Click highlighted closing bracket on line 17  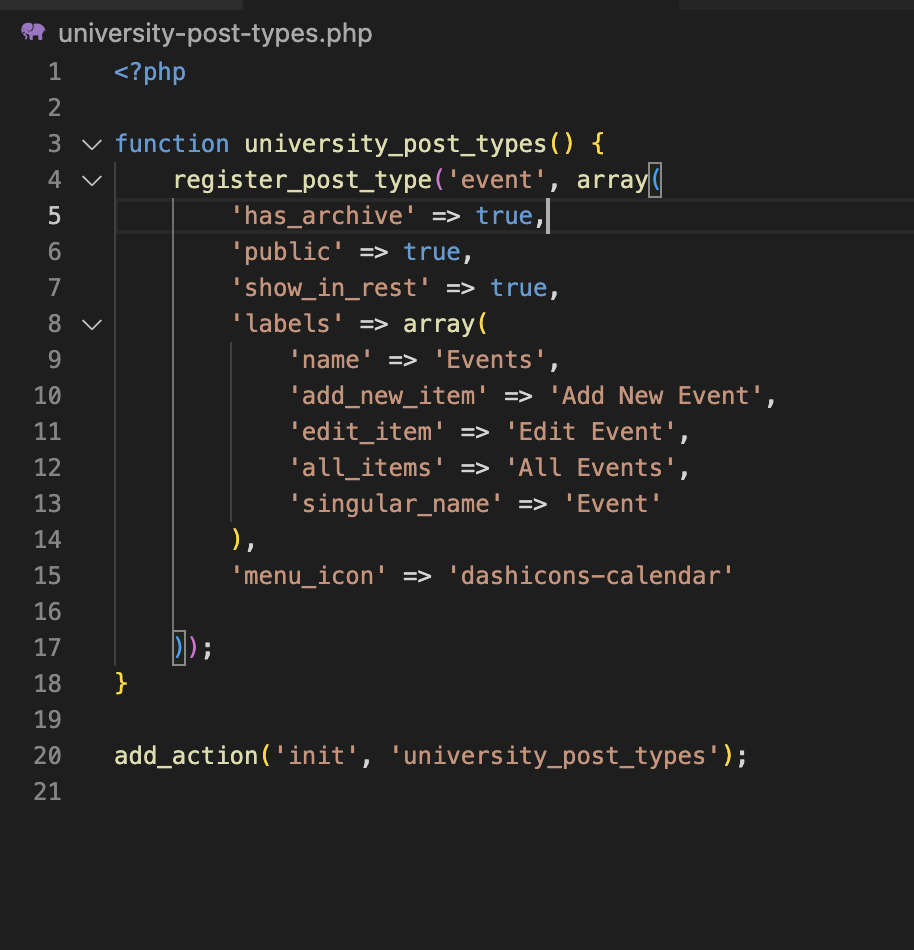(x=179, y=648)
